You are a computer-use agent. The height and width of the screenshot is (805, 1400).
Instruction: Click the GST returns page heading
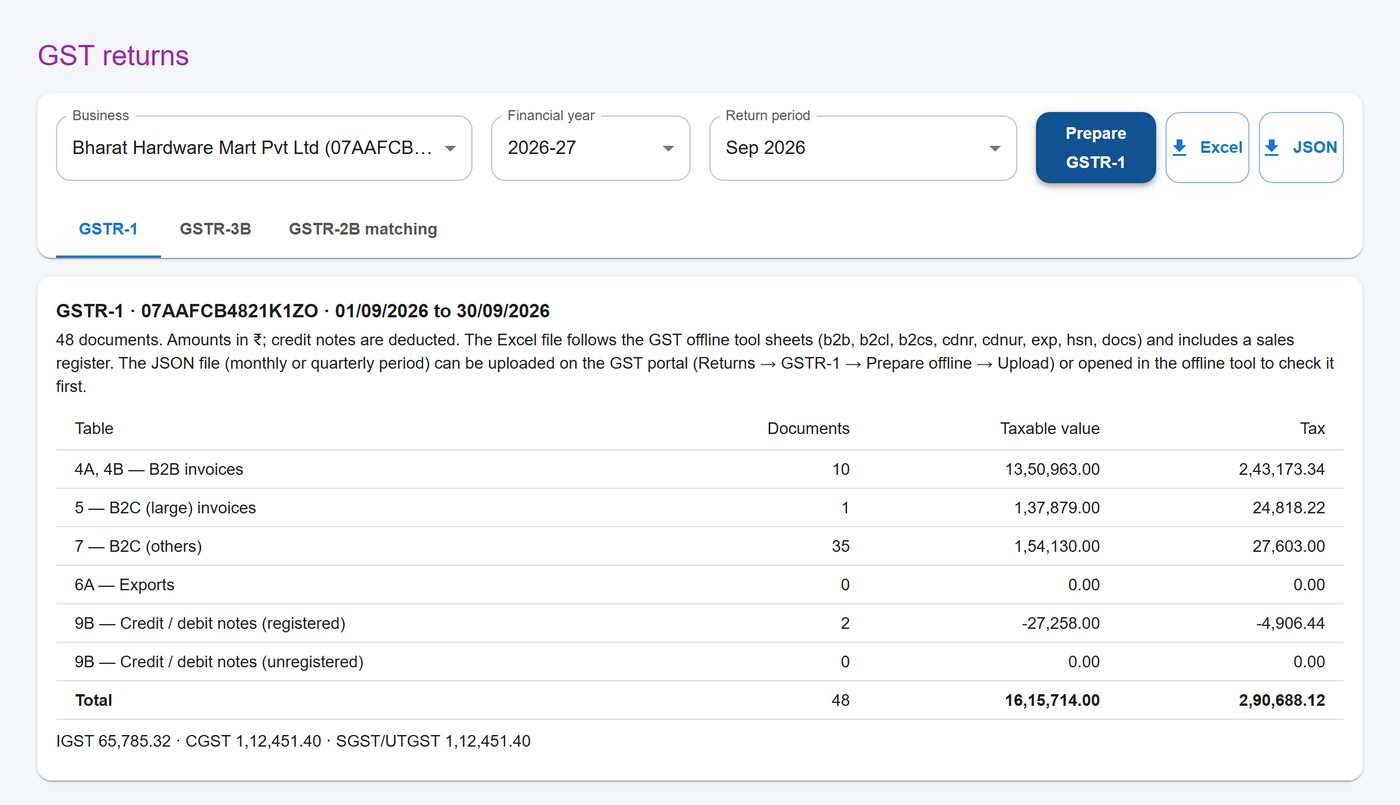[113, 55]
